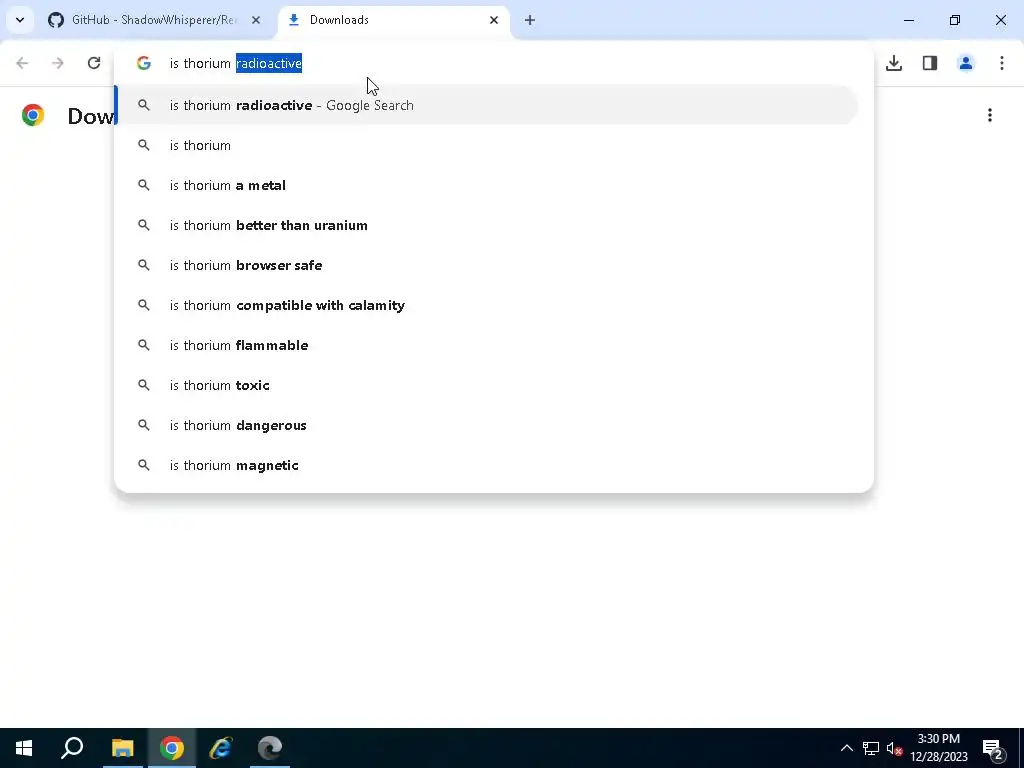
Task: Open the profile avatar menu
Action: [x=966, y=63]
